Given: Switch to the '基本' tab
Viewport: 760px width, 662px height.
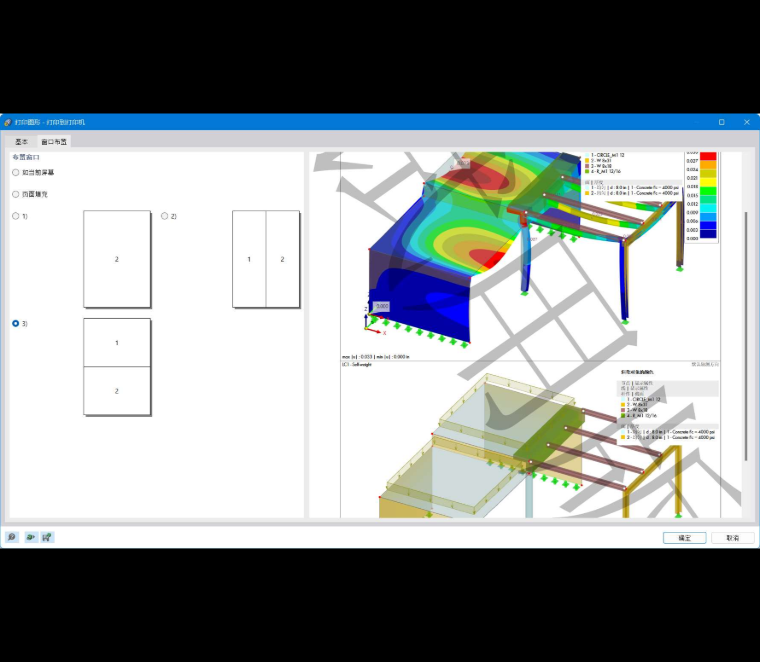Looking at the screenshot, I should point(21,142).
